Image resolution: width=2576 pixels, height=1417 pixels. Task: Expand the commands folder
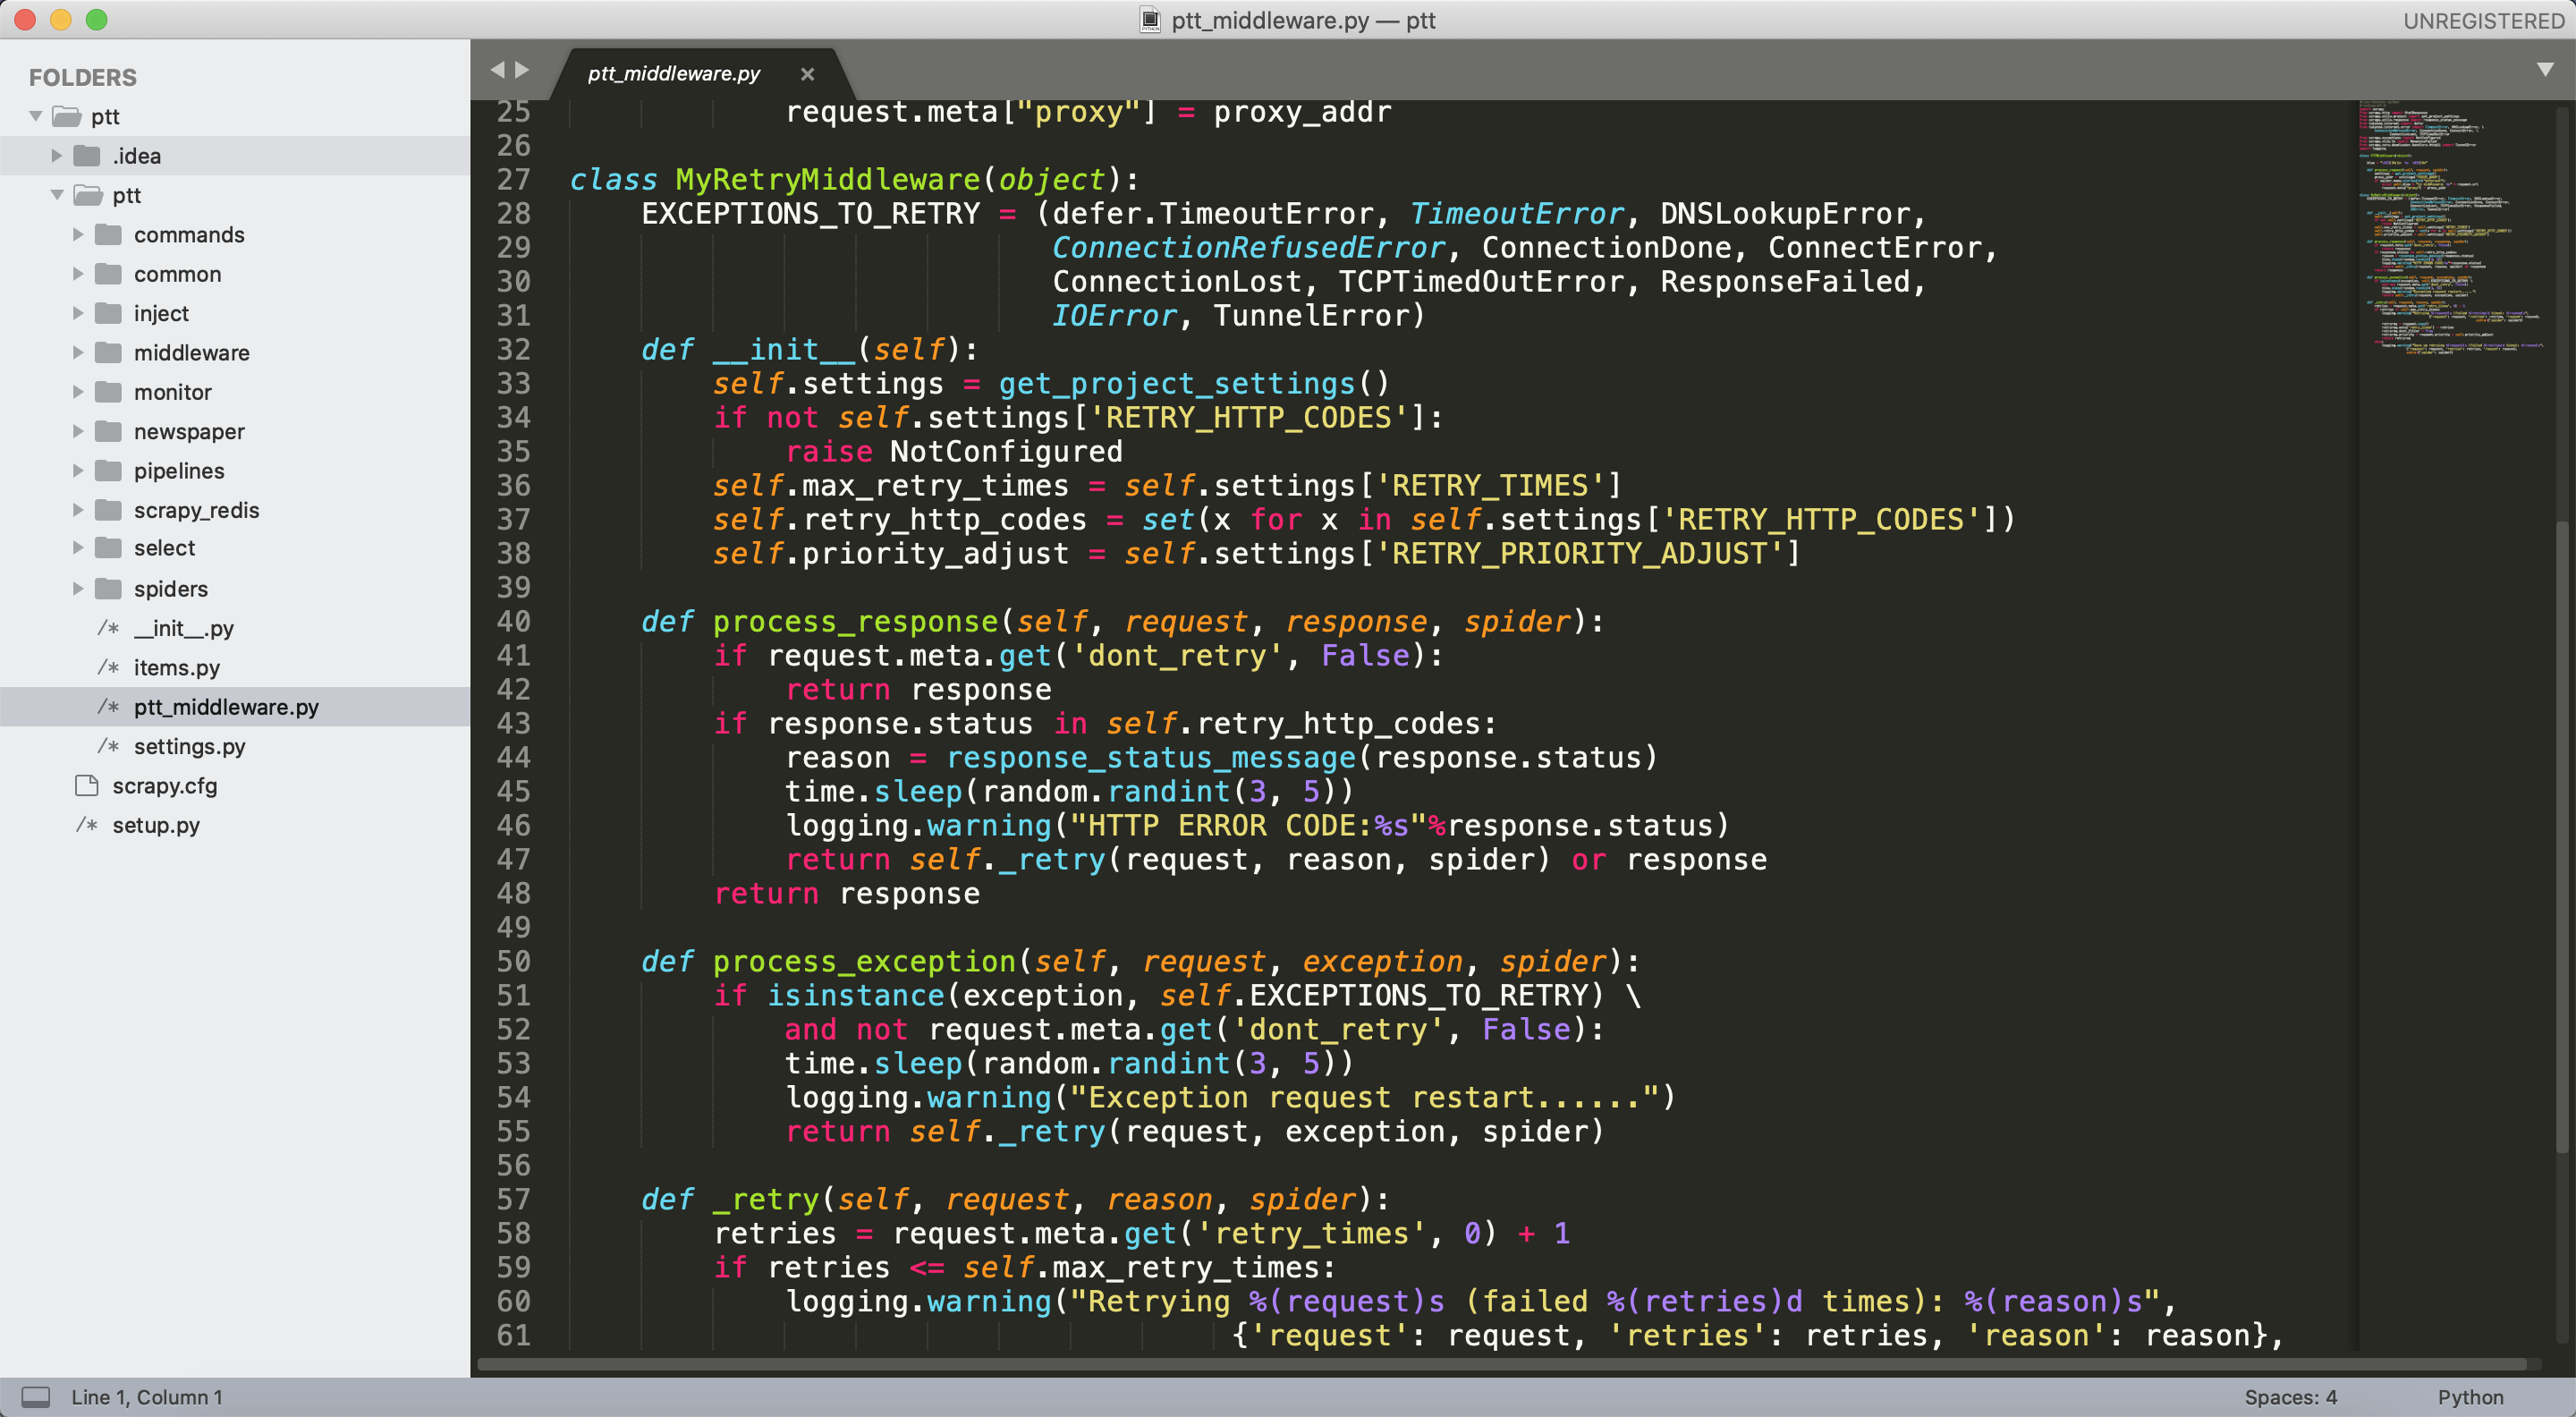click(75, 233)
